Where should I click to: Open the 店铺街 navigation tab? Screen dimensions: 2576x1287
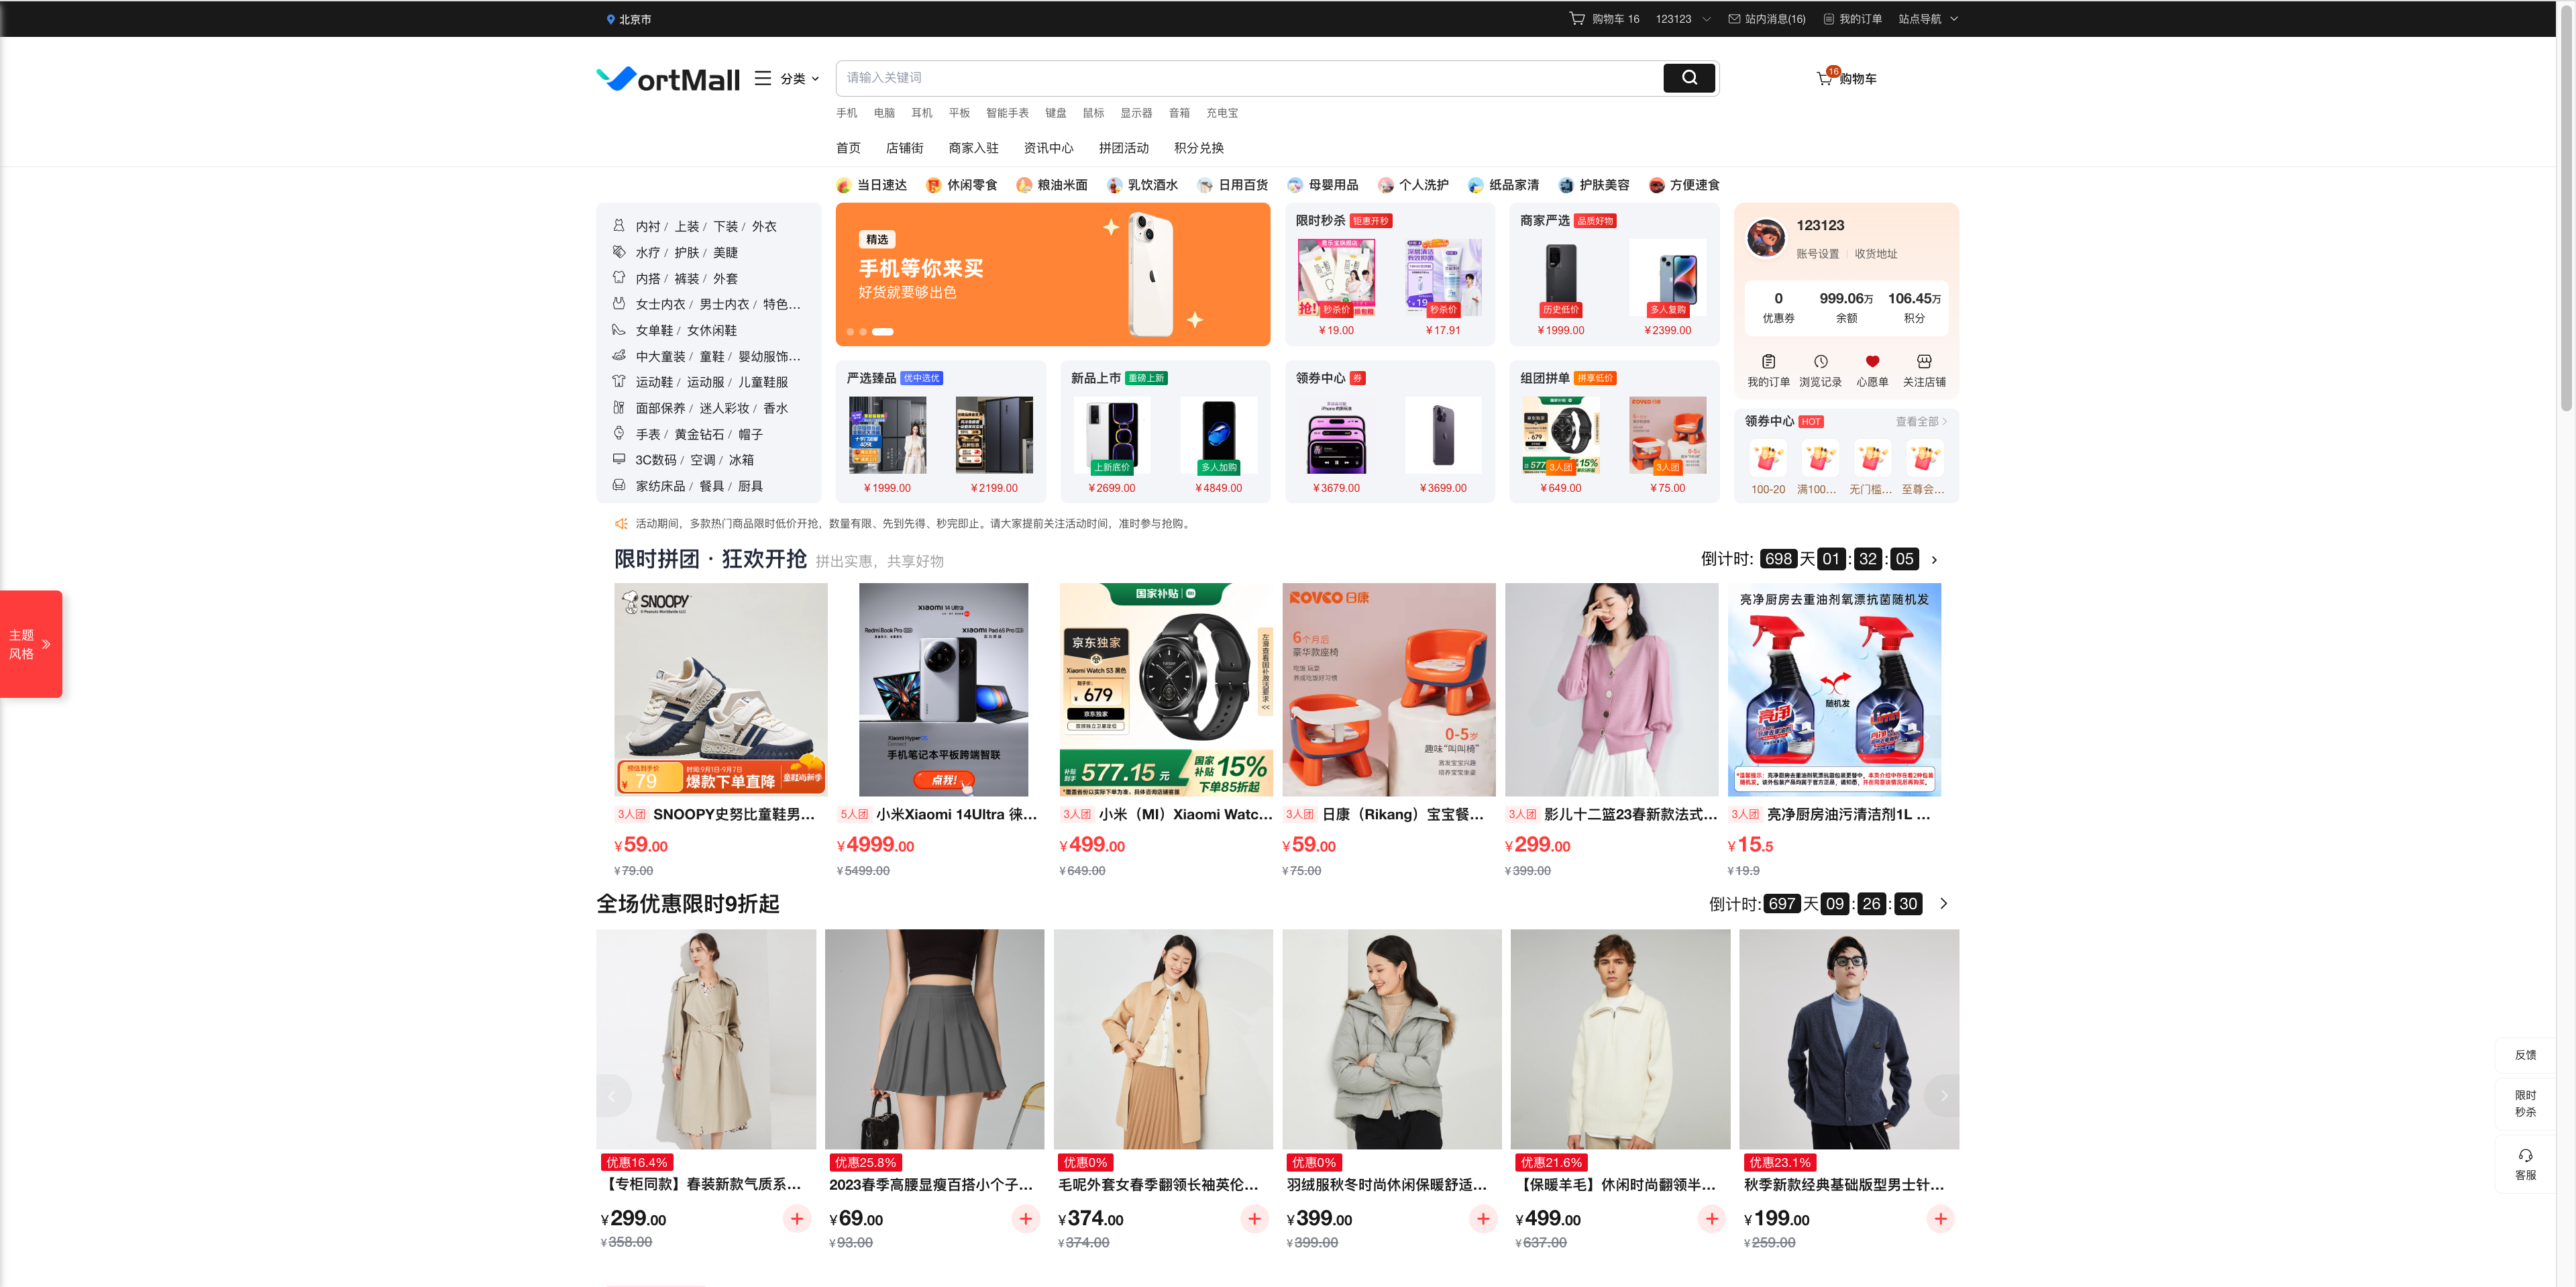(x=904, y=148)
